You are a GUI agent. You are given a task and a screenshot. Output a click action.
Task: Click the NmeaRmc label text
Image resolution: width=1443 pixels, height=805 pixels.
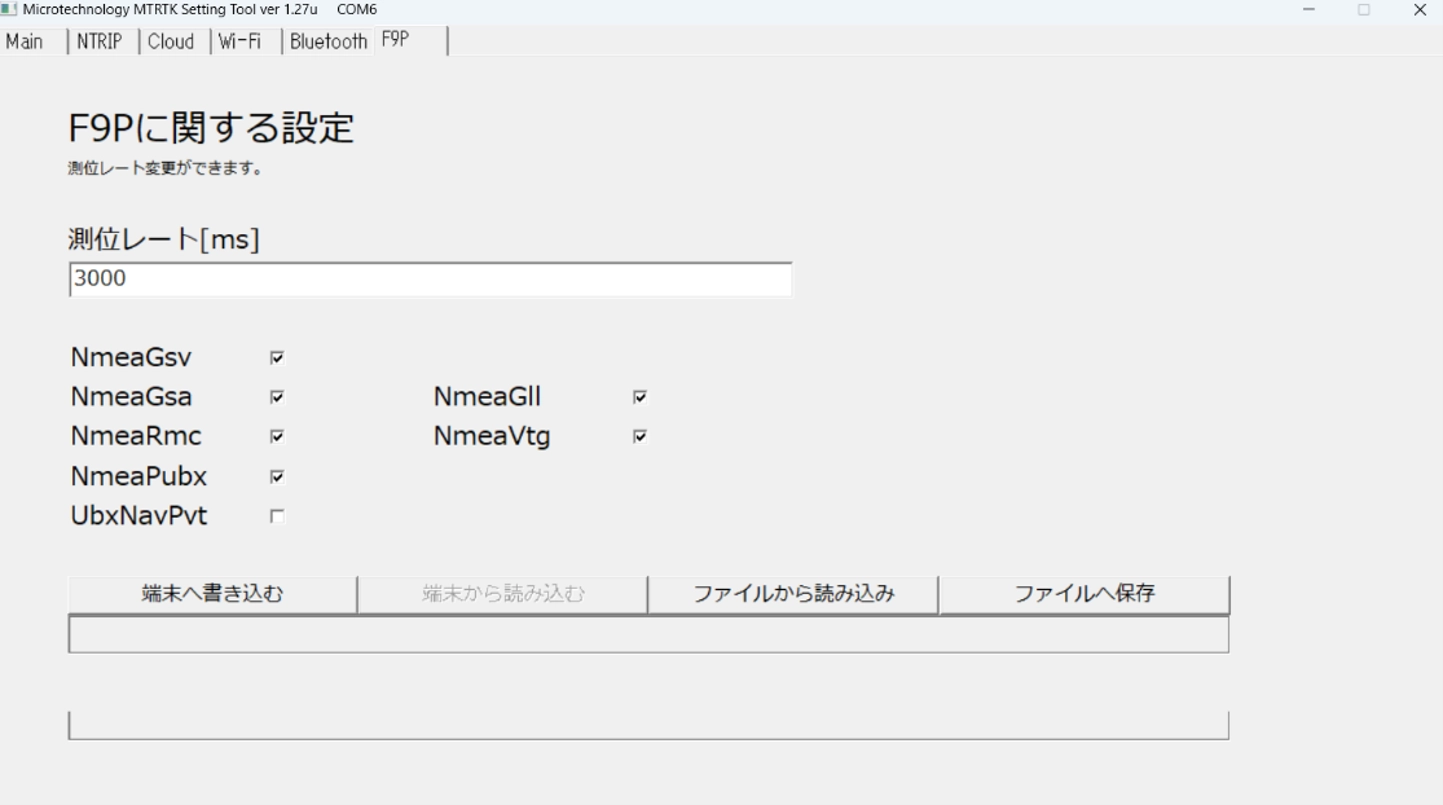click(x=136, y=436)
